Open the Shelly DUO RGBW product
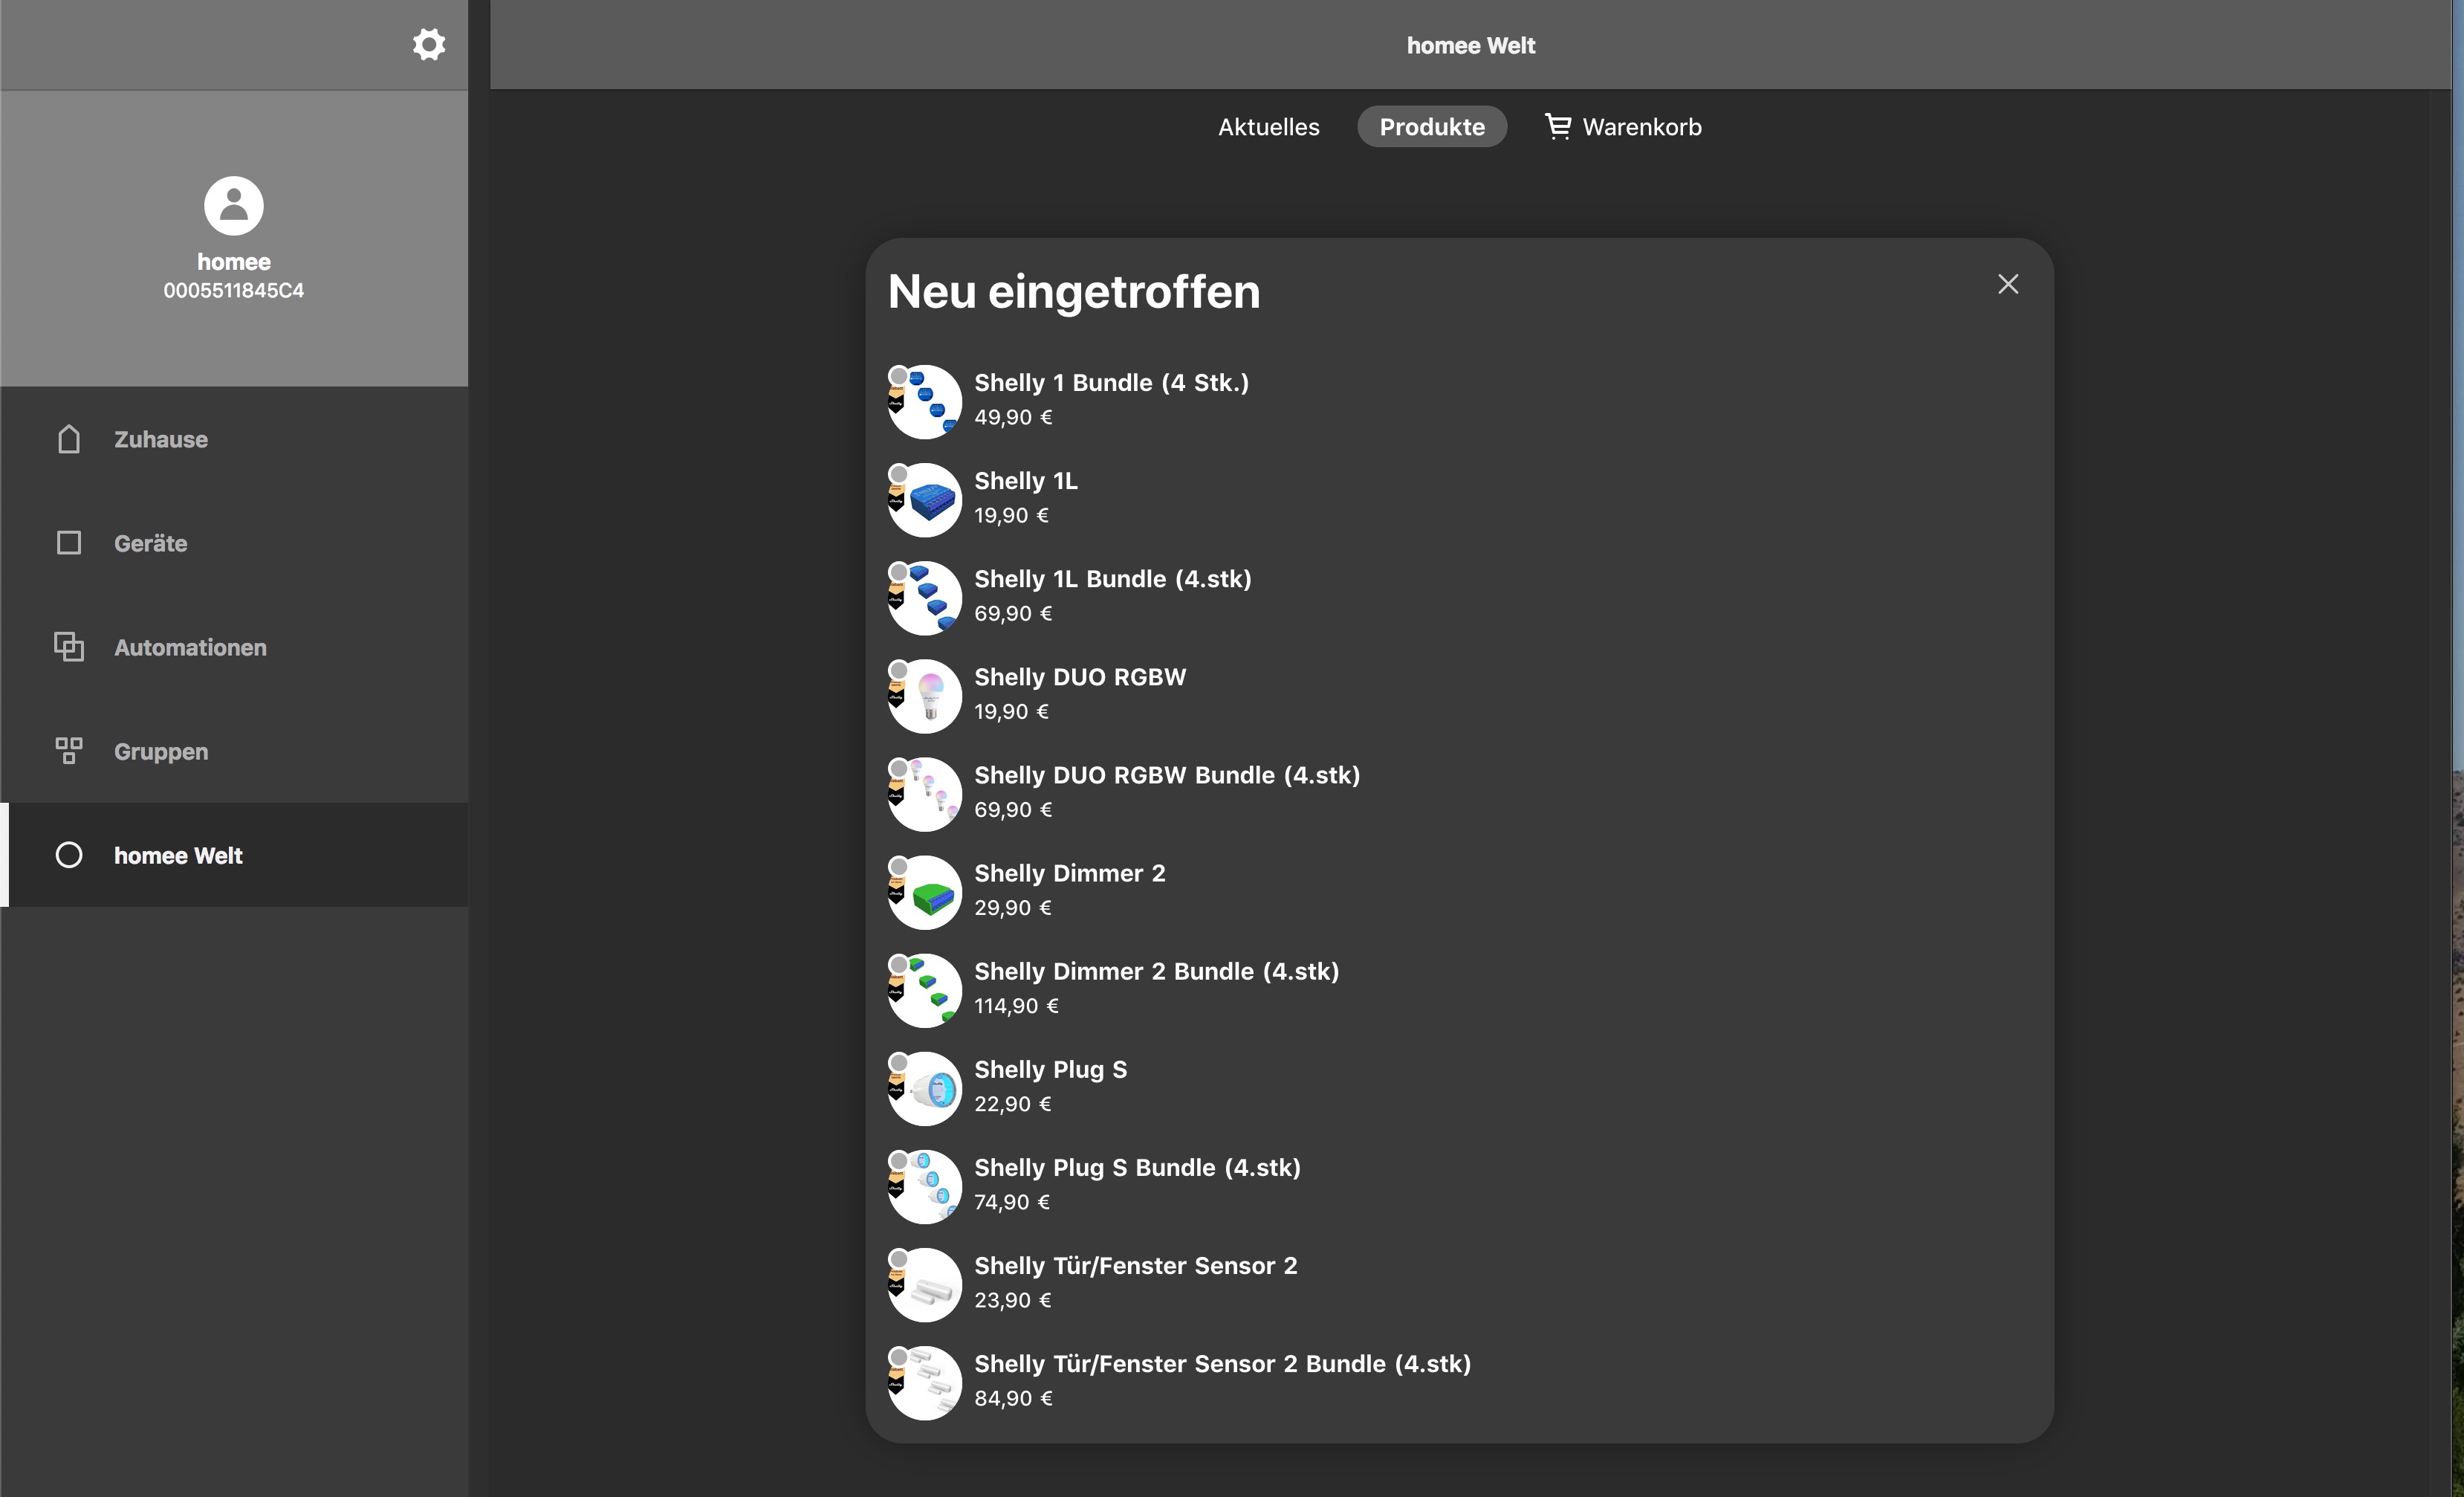This screenshot has width=2464, height=1497. [1079, 677]
